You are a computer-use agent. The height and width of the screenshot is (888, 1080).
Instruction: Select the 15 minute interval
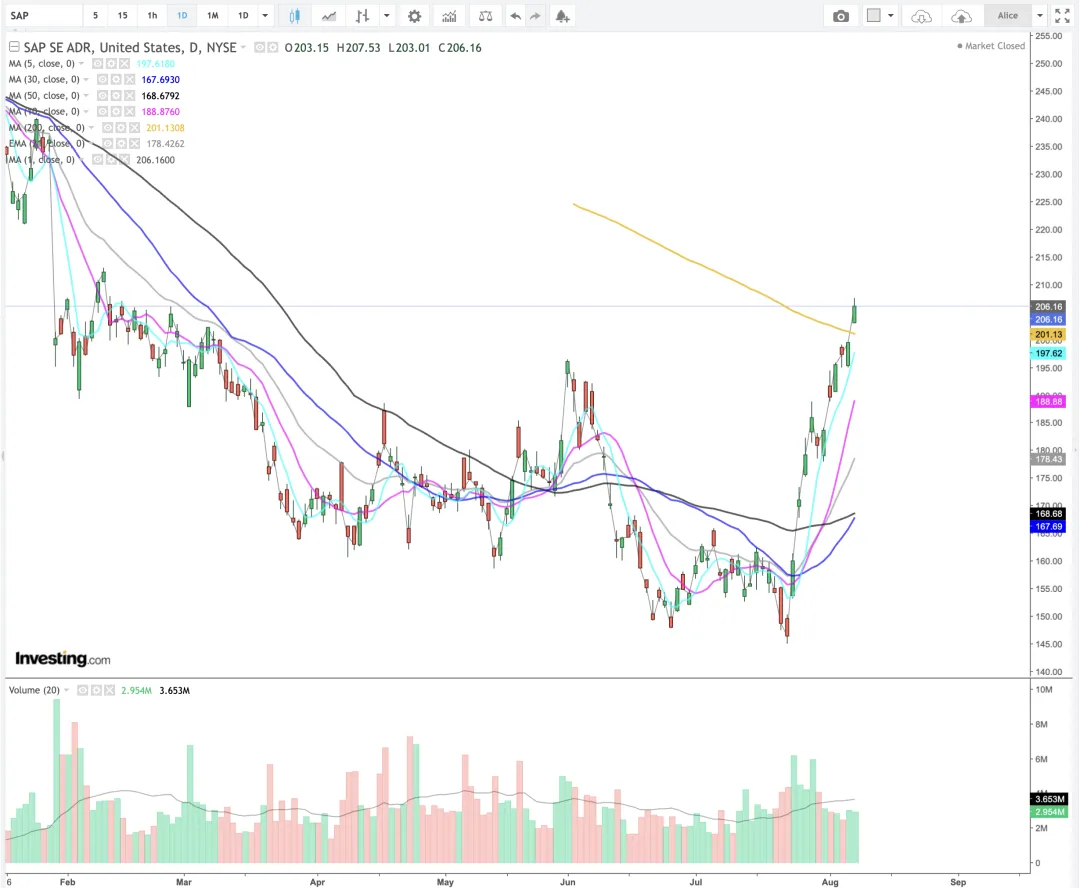click(x=123, y=15)
